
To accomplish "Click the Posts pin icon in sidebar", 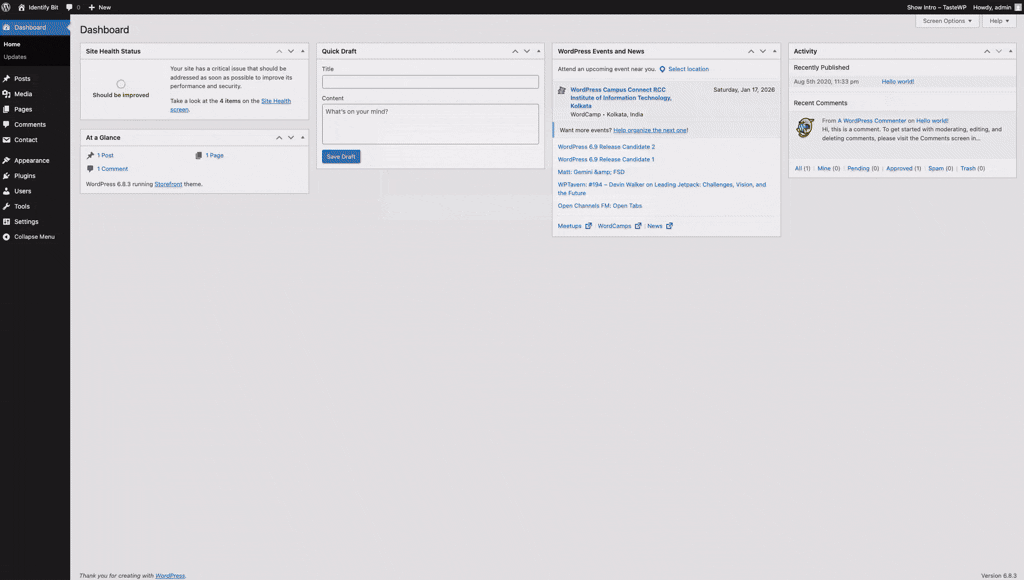I will coord(7,78).
